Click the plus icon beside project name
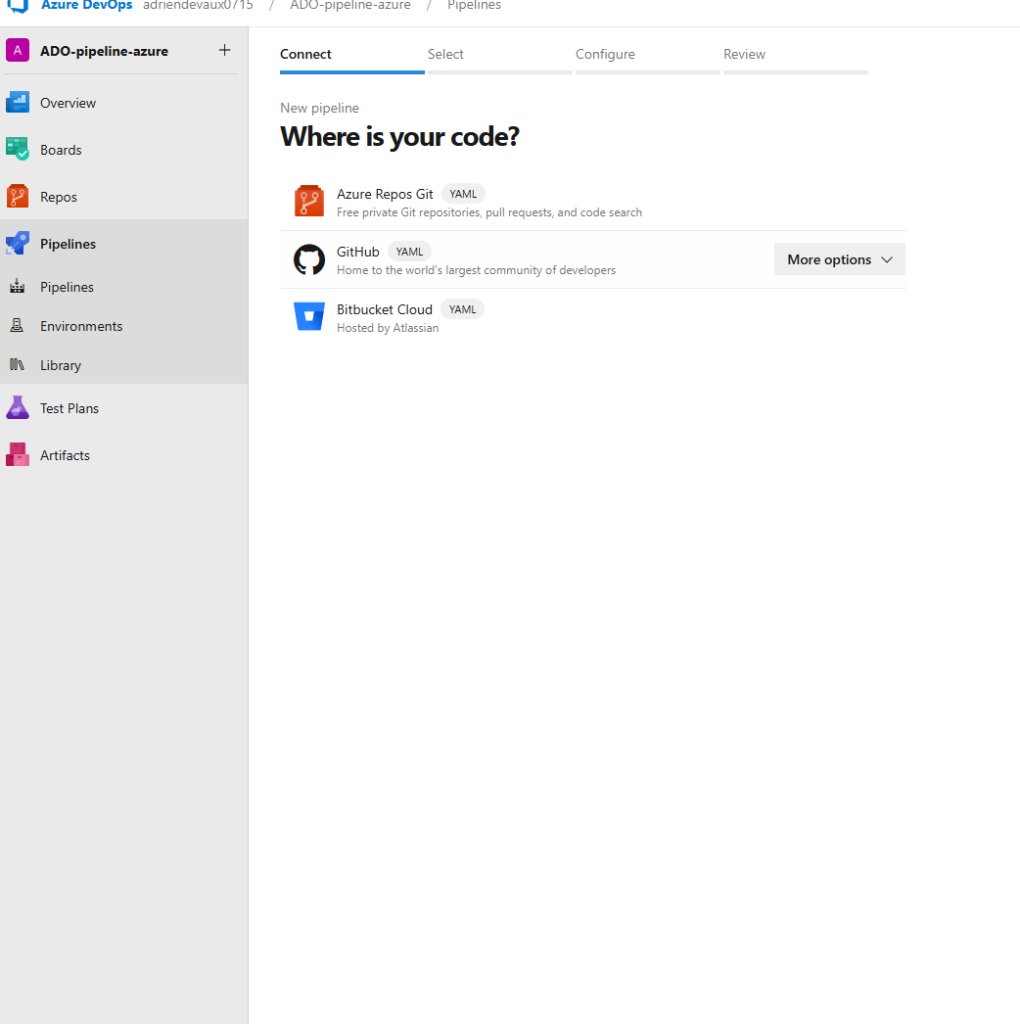 coord(224,50)
